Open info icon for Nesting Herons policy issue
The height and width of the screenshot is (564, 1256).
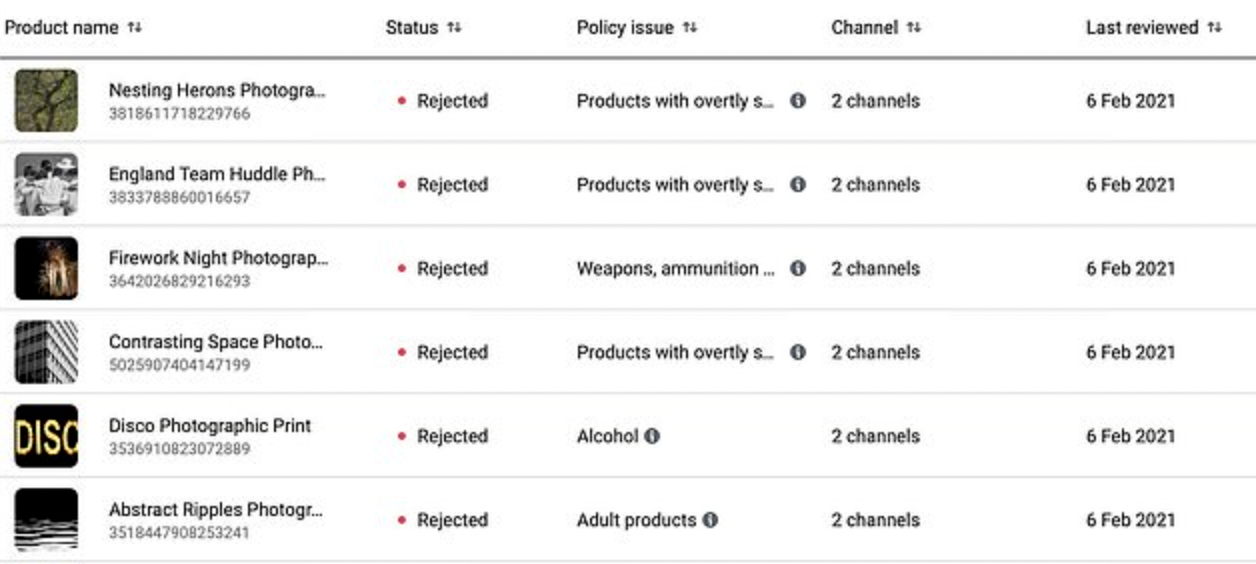coord(798,101)
